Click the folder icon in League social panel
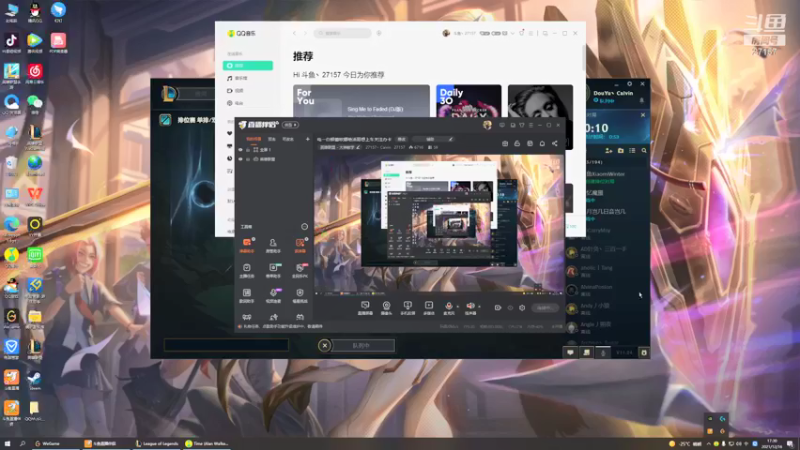This screenshot has width=800, height=450. [x=620, y=151]
